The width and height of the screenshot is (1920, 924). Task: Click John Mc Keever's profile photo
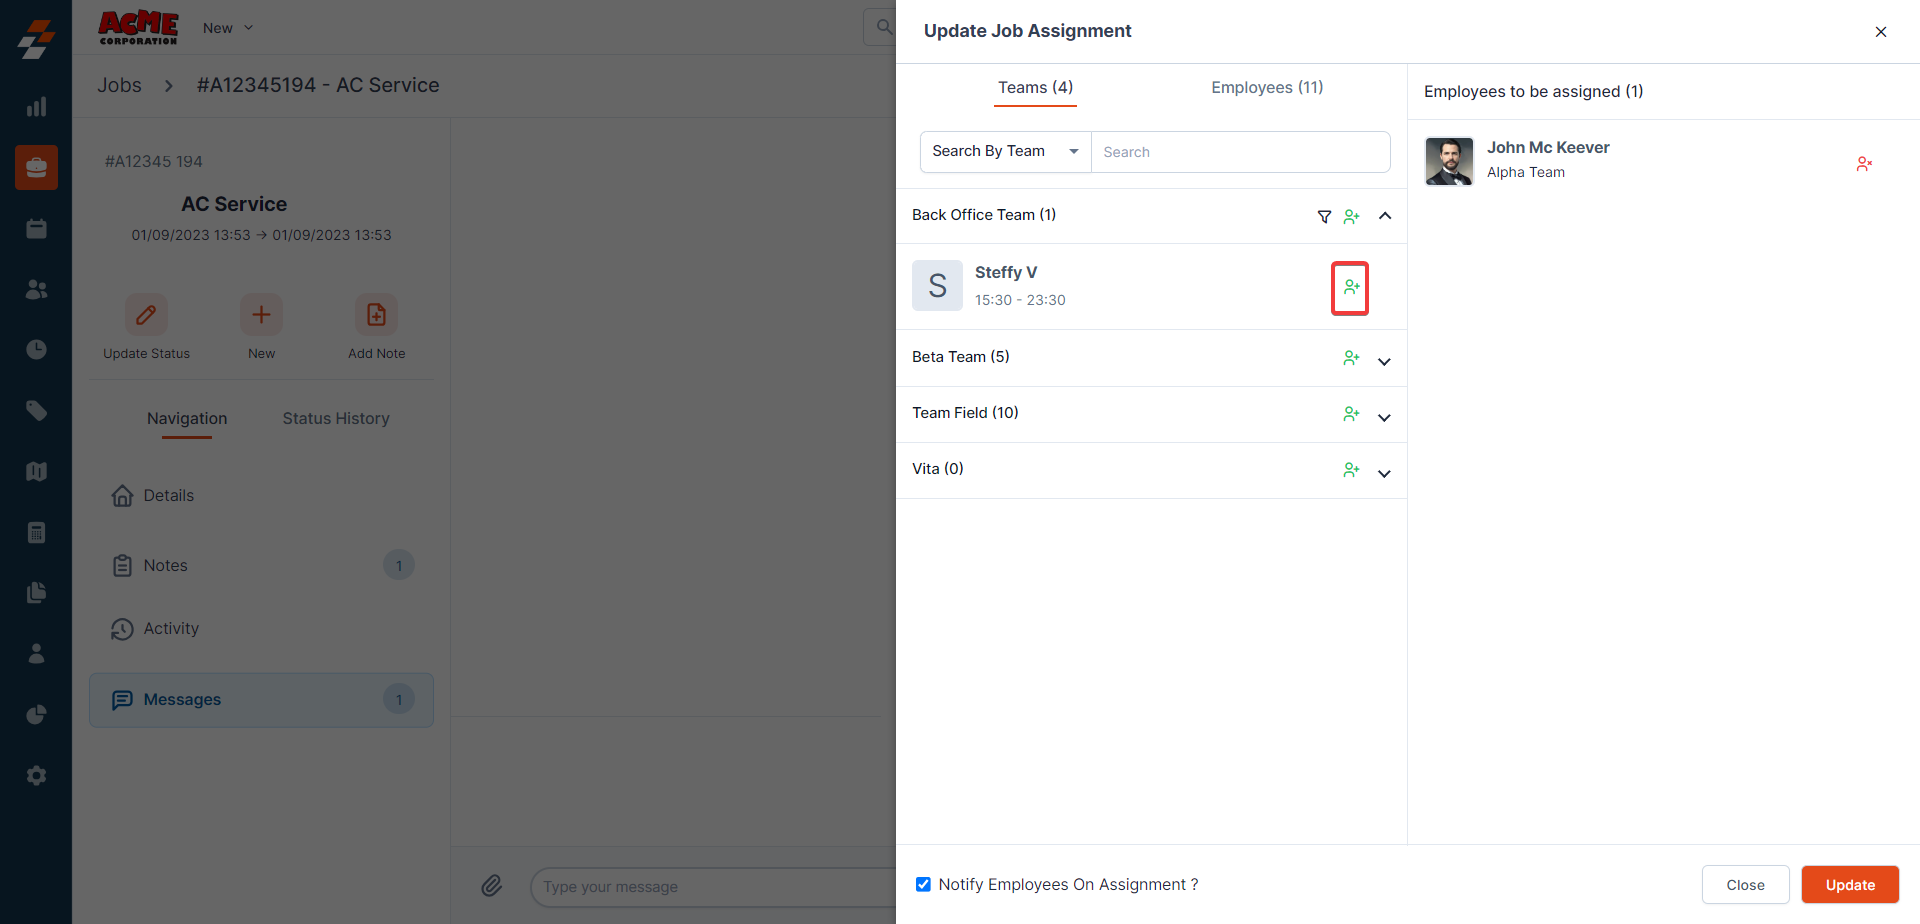1449,162
